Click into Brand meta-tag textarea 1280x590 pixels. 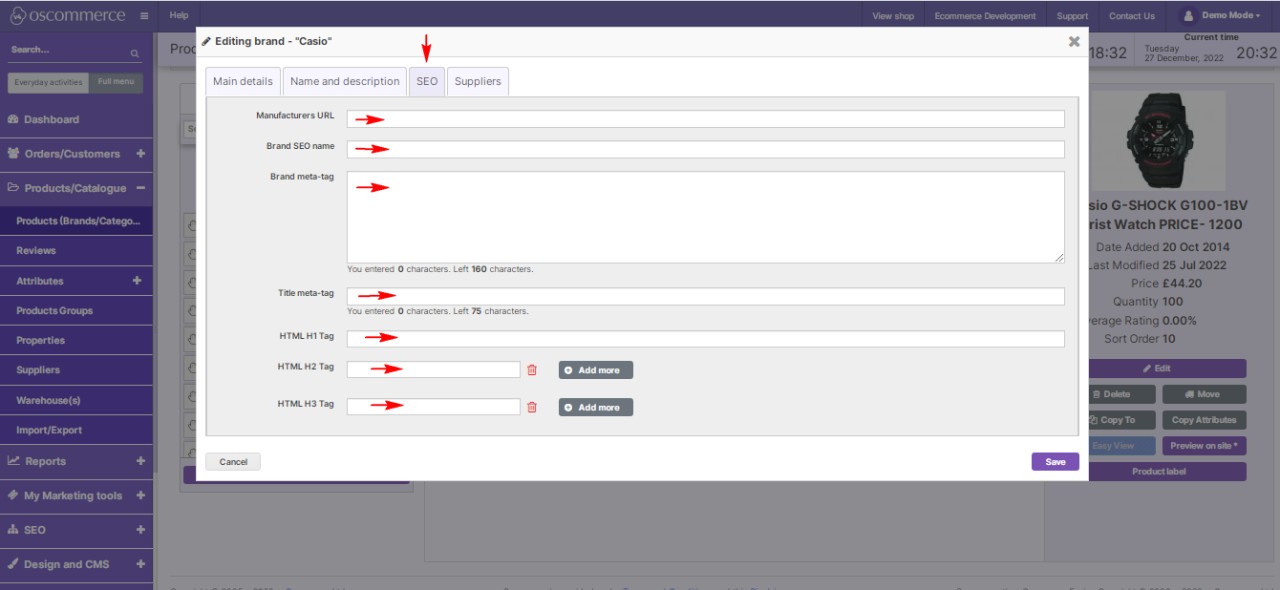tap(705, 217)
